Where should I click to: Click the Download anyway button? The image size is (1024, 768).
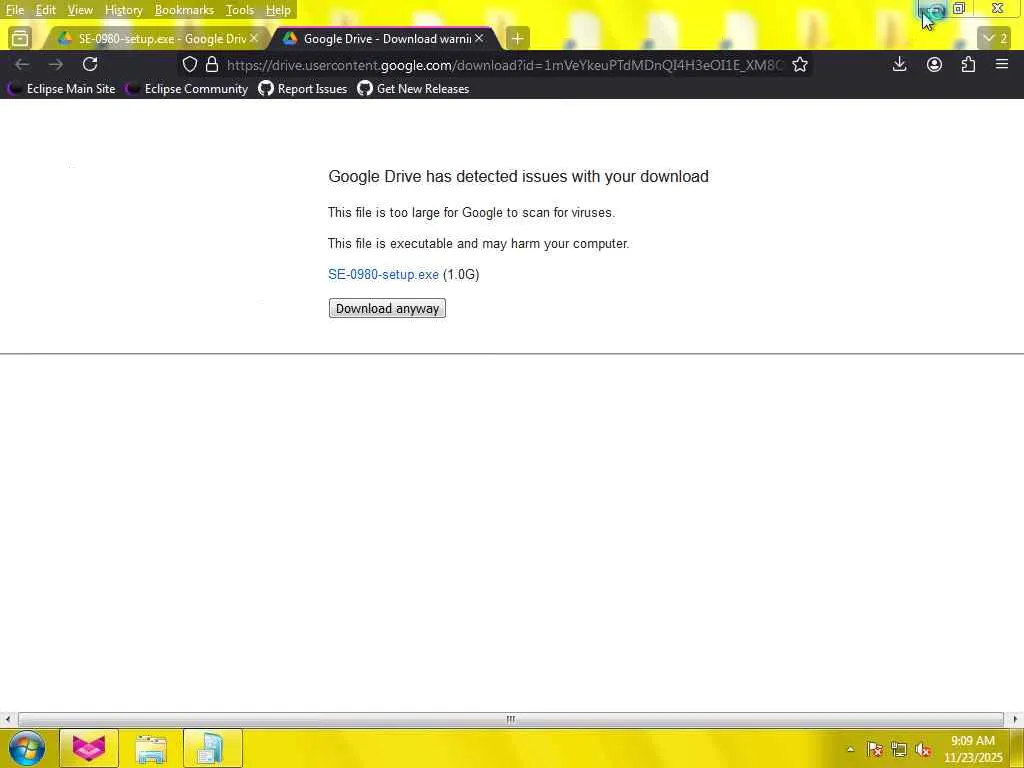point(387,308)
